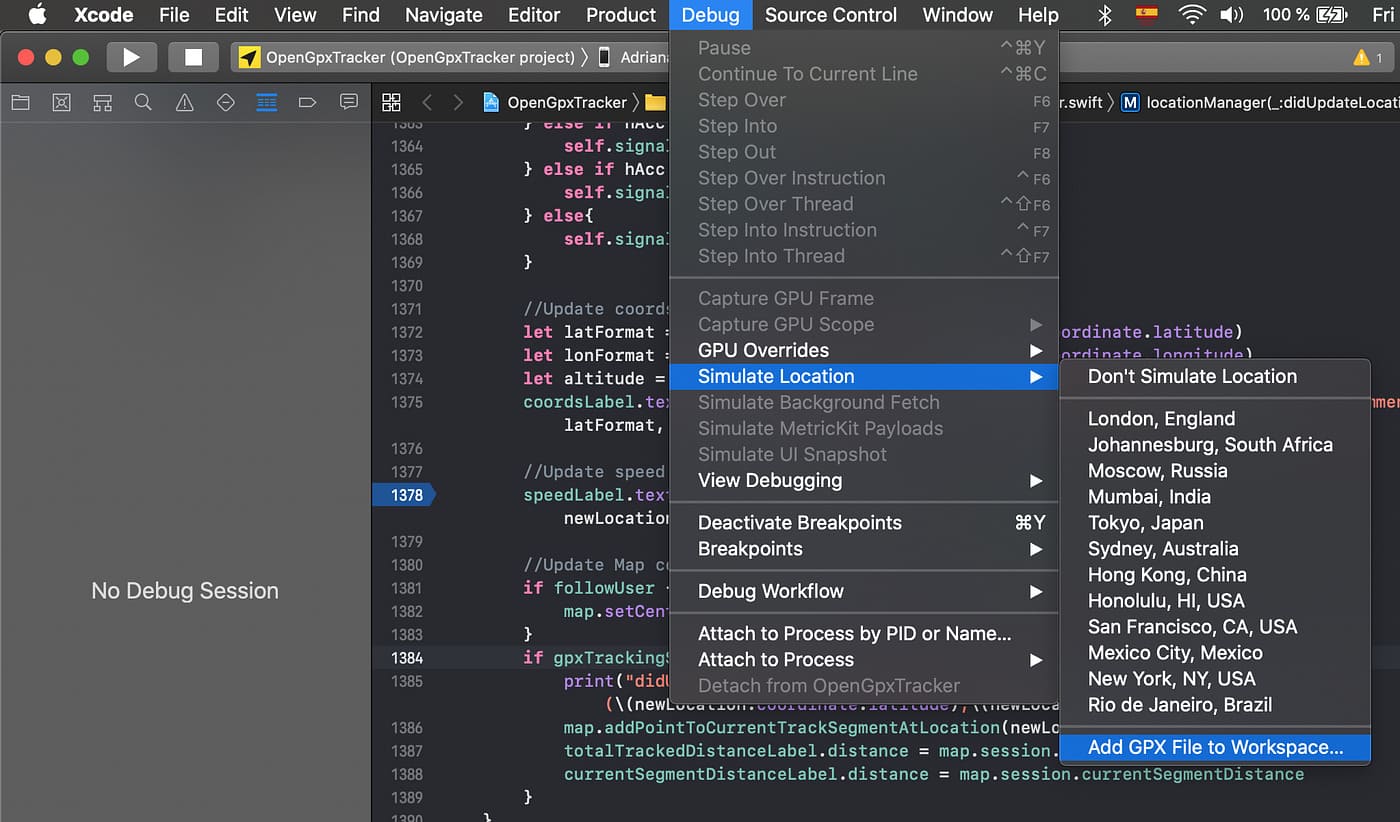Open the Spanish flag input source menu

(x=1147, y=14)
